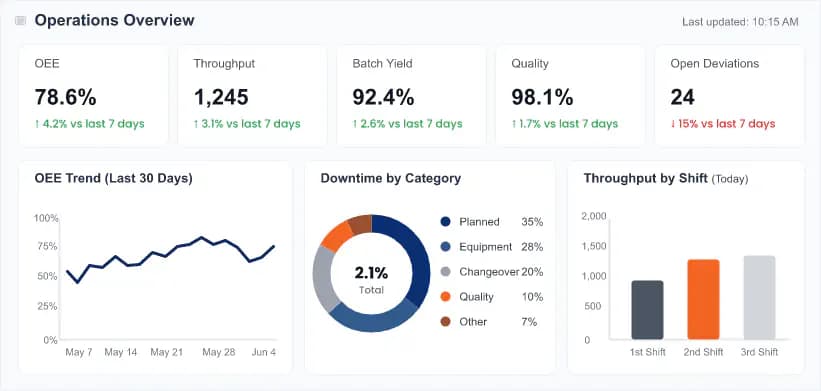Click the 3.1% vs last 7 days change
Image resolution: width=821 pixels, height=391 pixels.
(247, 124)
